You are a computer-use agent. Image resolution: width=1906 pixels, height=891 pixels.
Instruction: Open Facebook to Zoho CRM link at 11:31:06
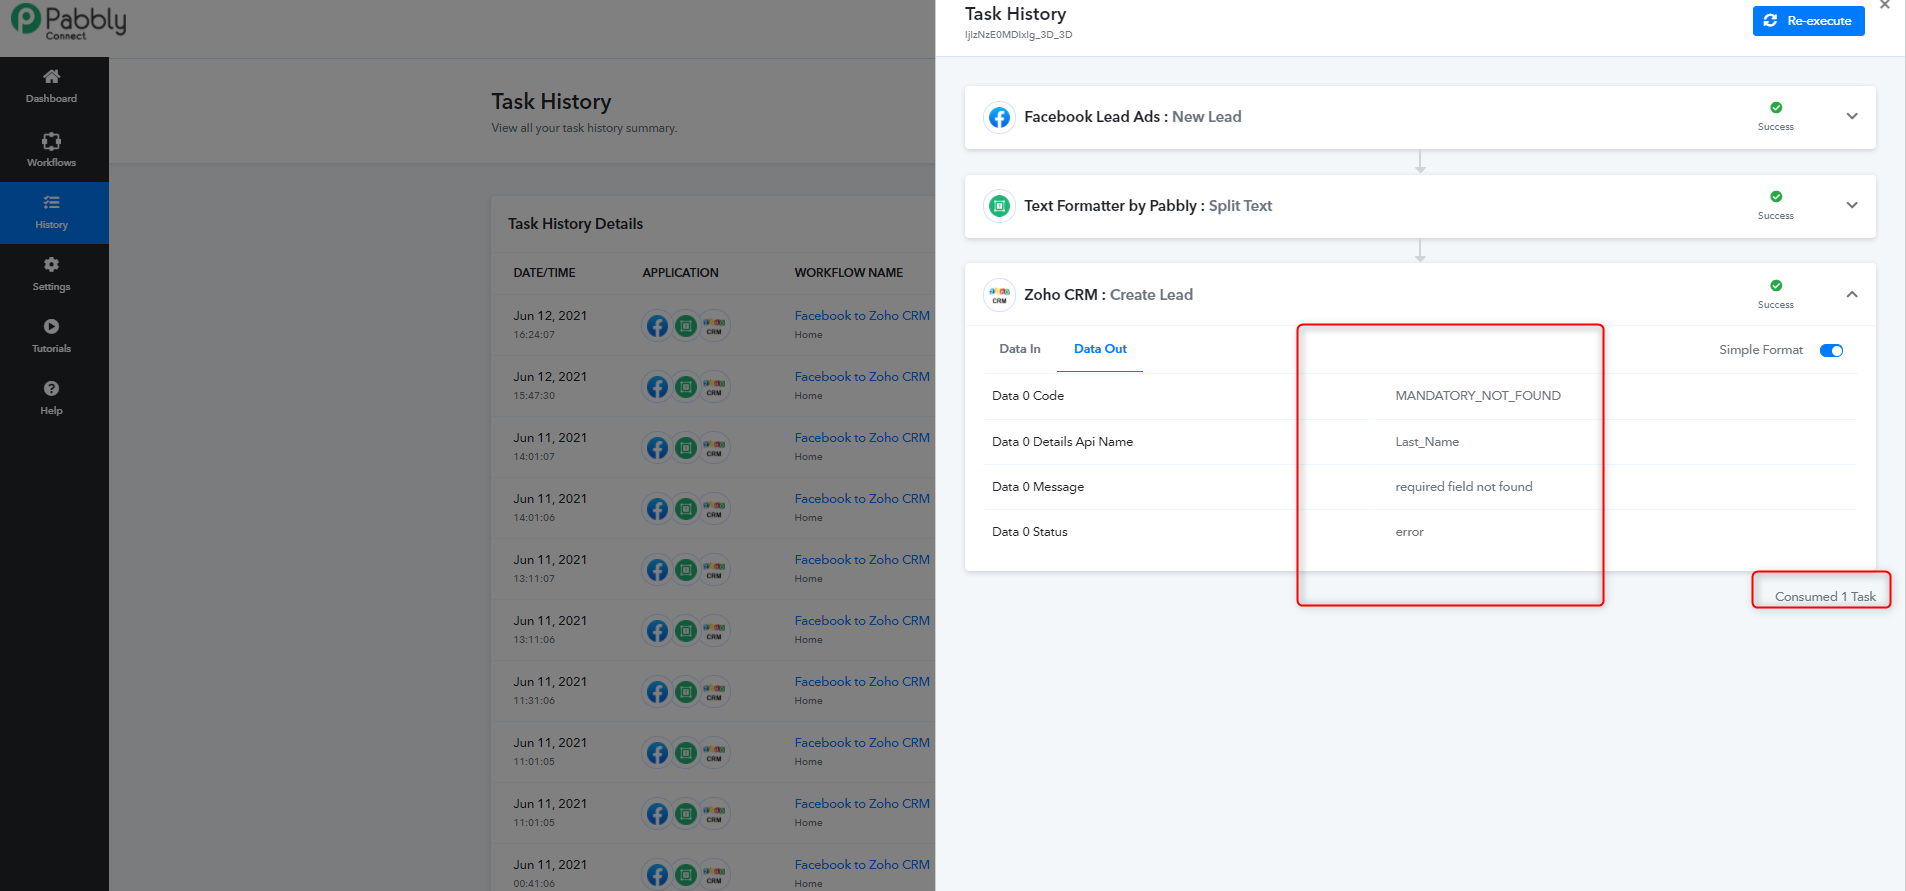[x=862, y=682]
